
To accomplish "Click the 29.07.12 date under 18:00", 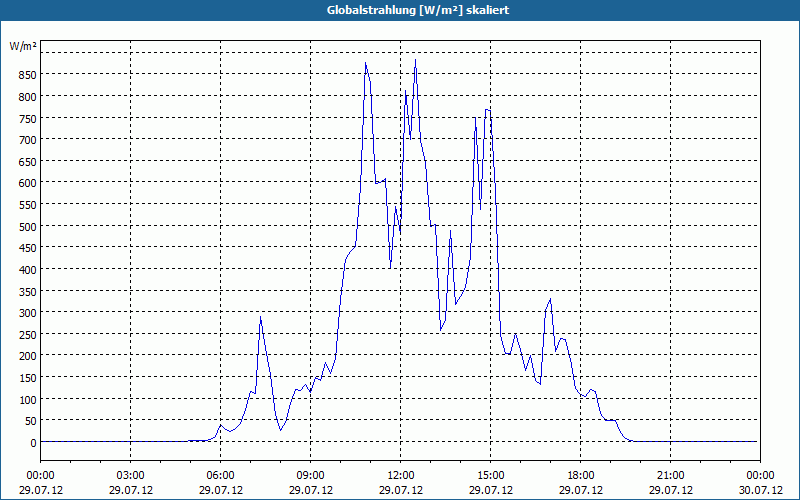I will click(581, 490).
